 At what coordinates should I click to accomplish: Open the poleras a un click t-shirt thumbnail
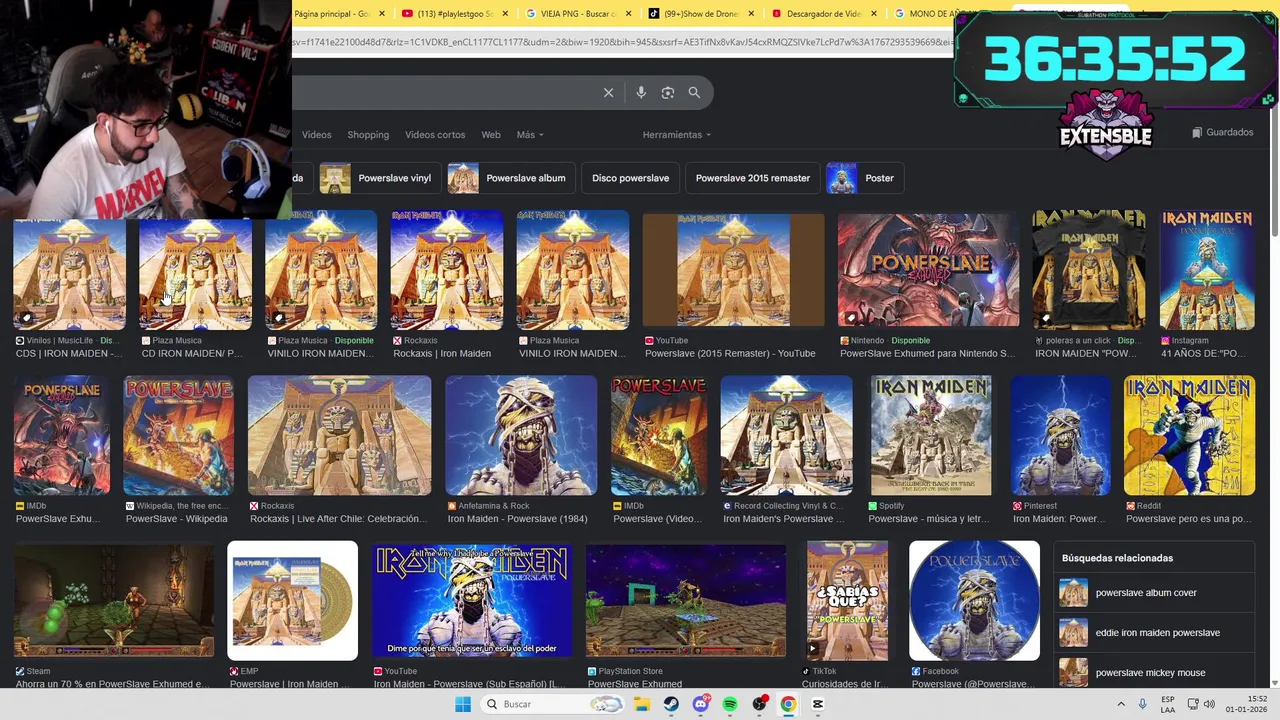coord(1089,270)
